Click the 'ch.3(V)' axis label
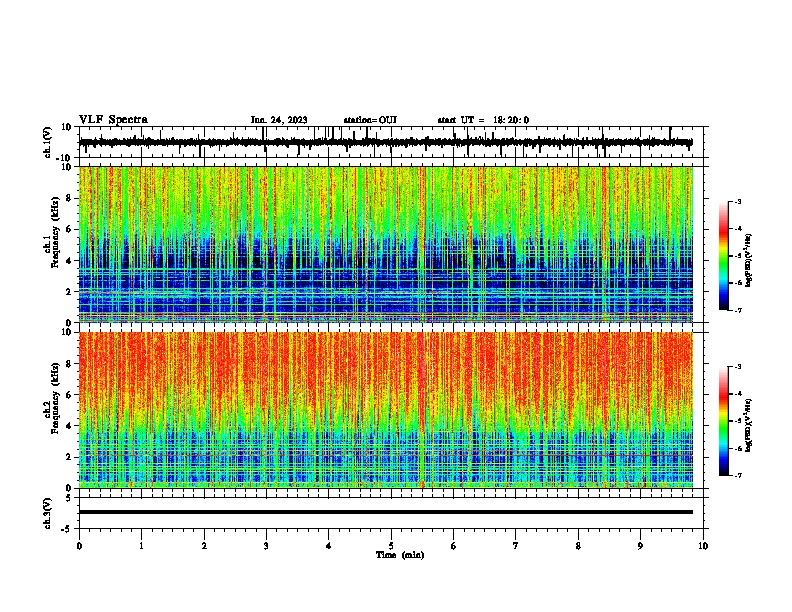Screen dimensions: 792x612 click(x=48, y=513)
